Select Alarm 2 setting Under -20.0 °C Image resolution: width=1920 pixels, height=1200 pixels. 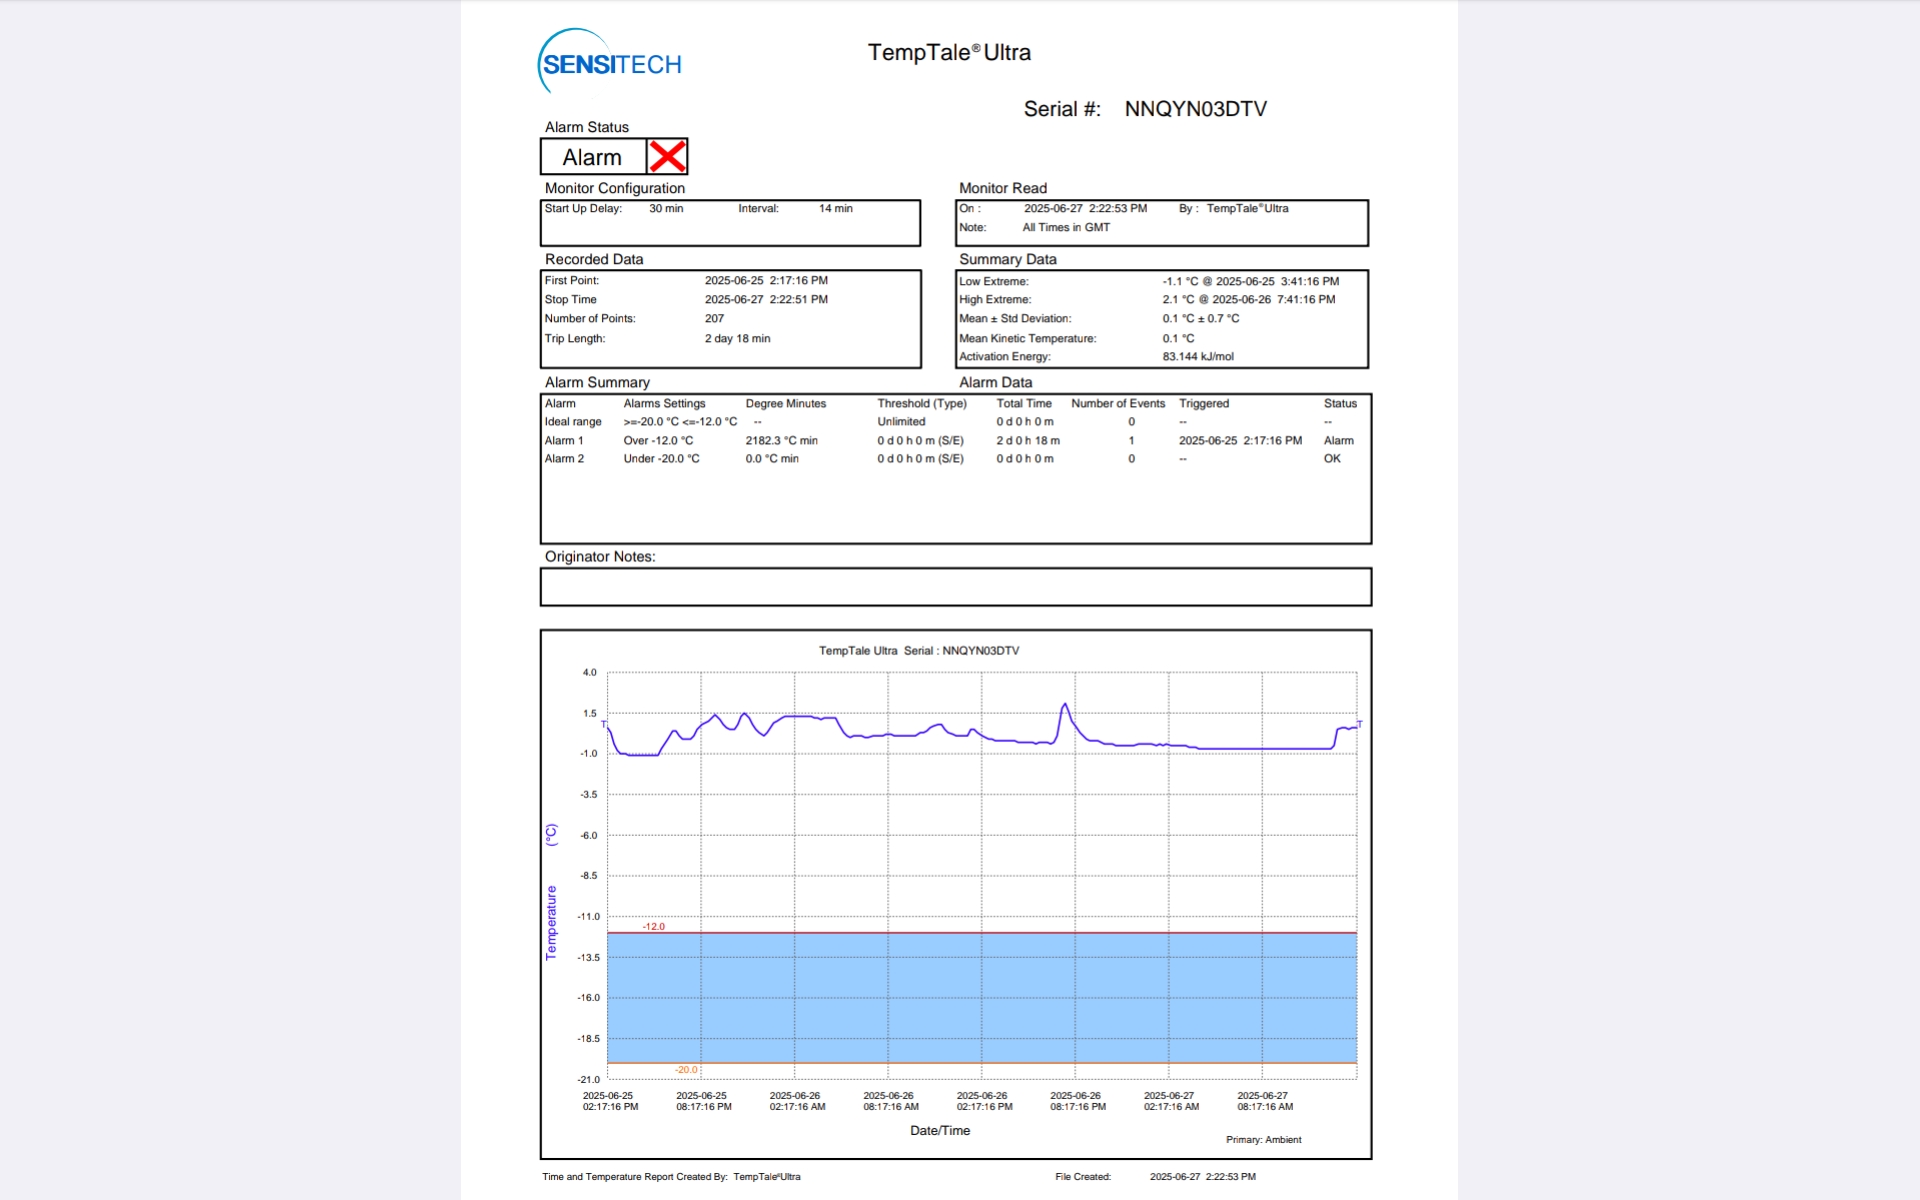tap(661, 458)
